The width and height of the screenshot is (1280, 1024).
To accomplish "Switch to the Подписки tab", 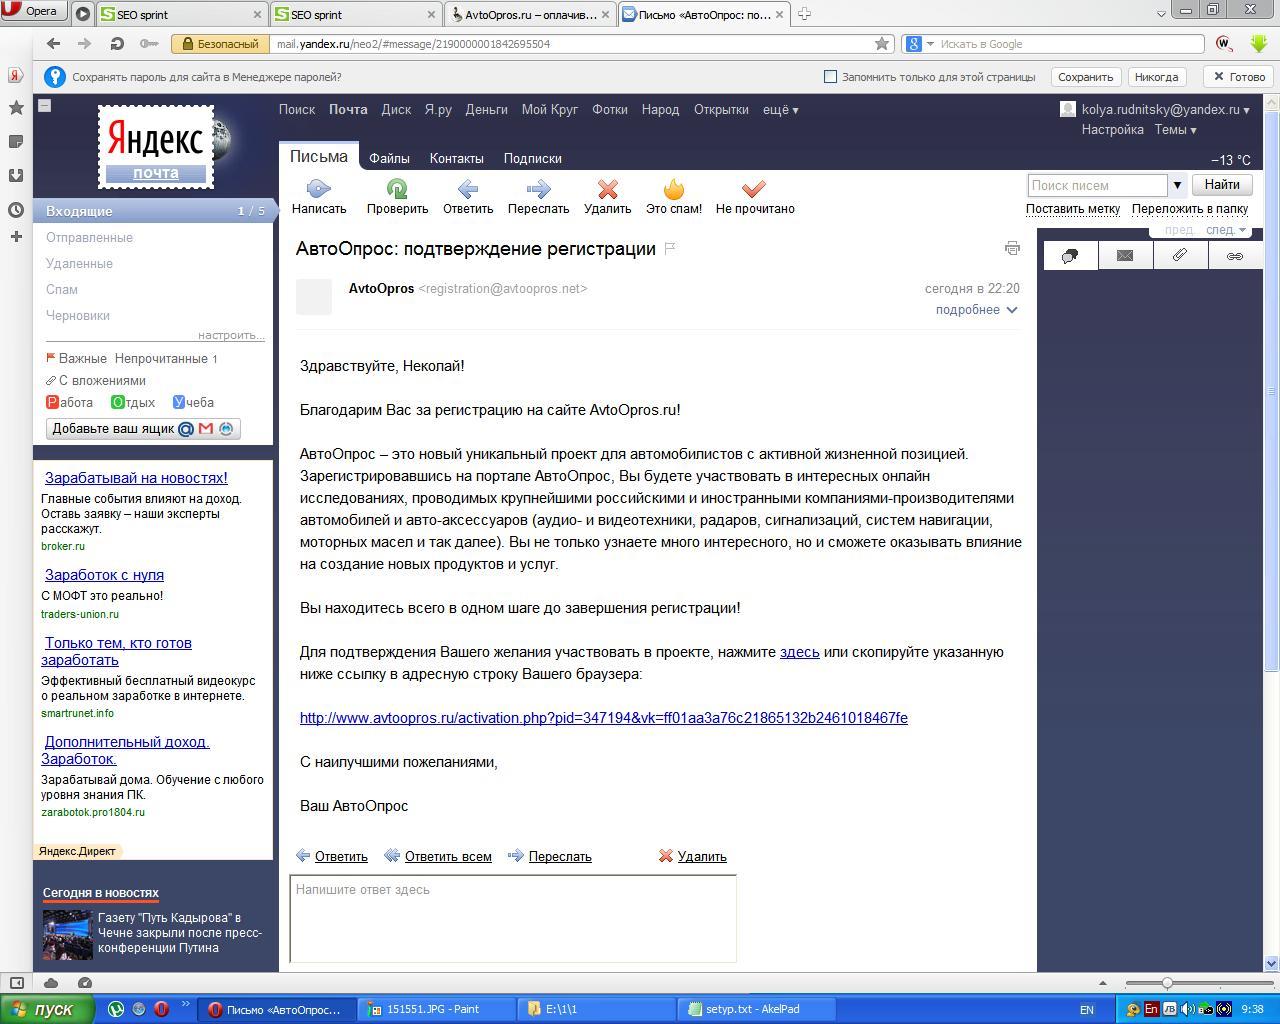I will pos(532,158).
